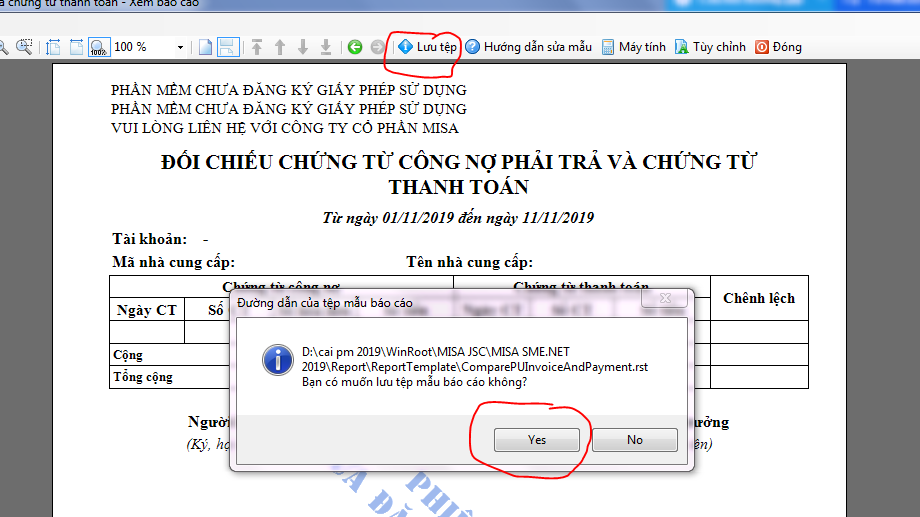Select fit page width icon
The image size is (920, 517).
(x=76, y=47)
